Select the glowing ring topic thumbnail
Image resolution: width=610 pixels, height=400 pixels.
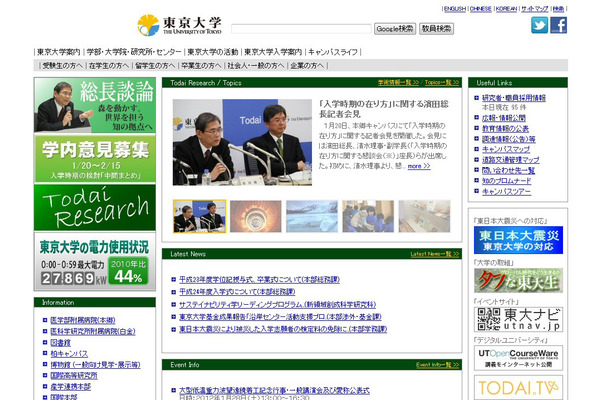(256, 216)
